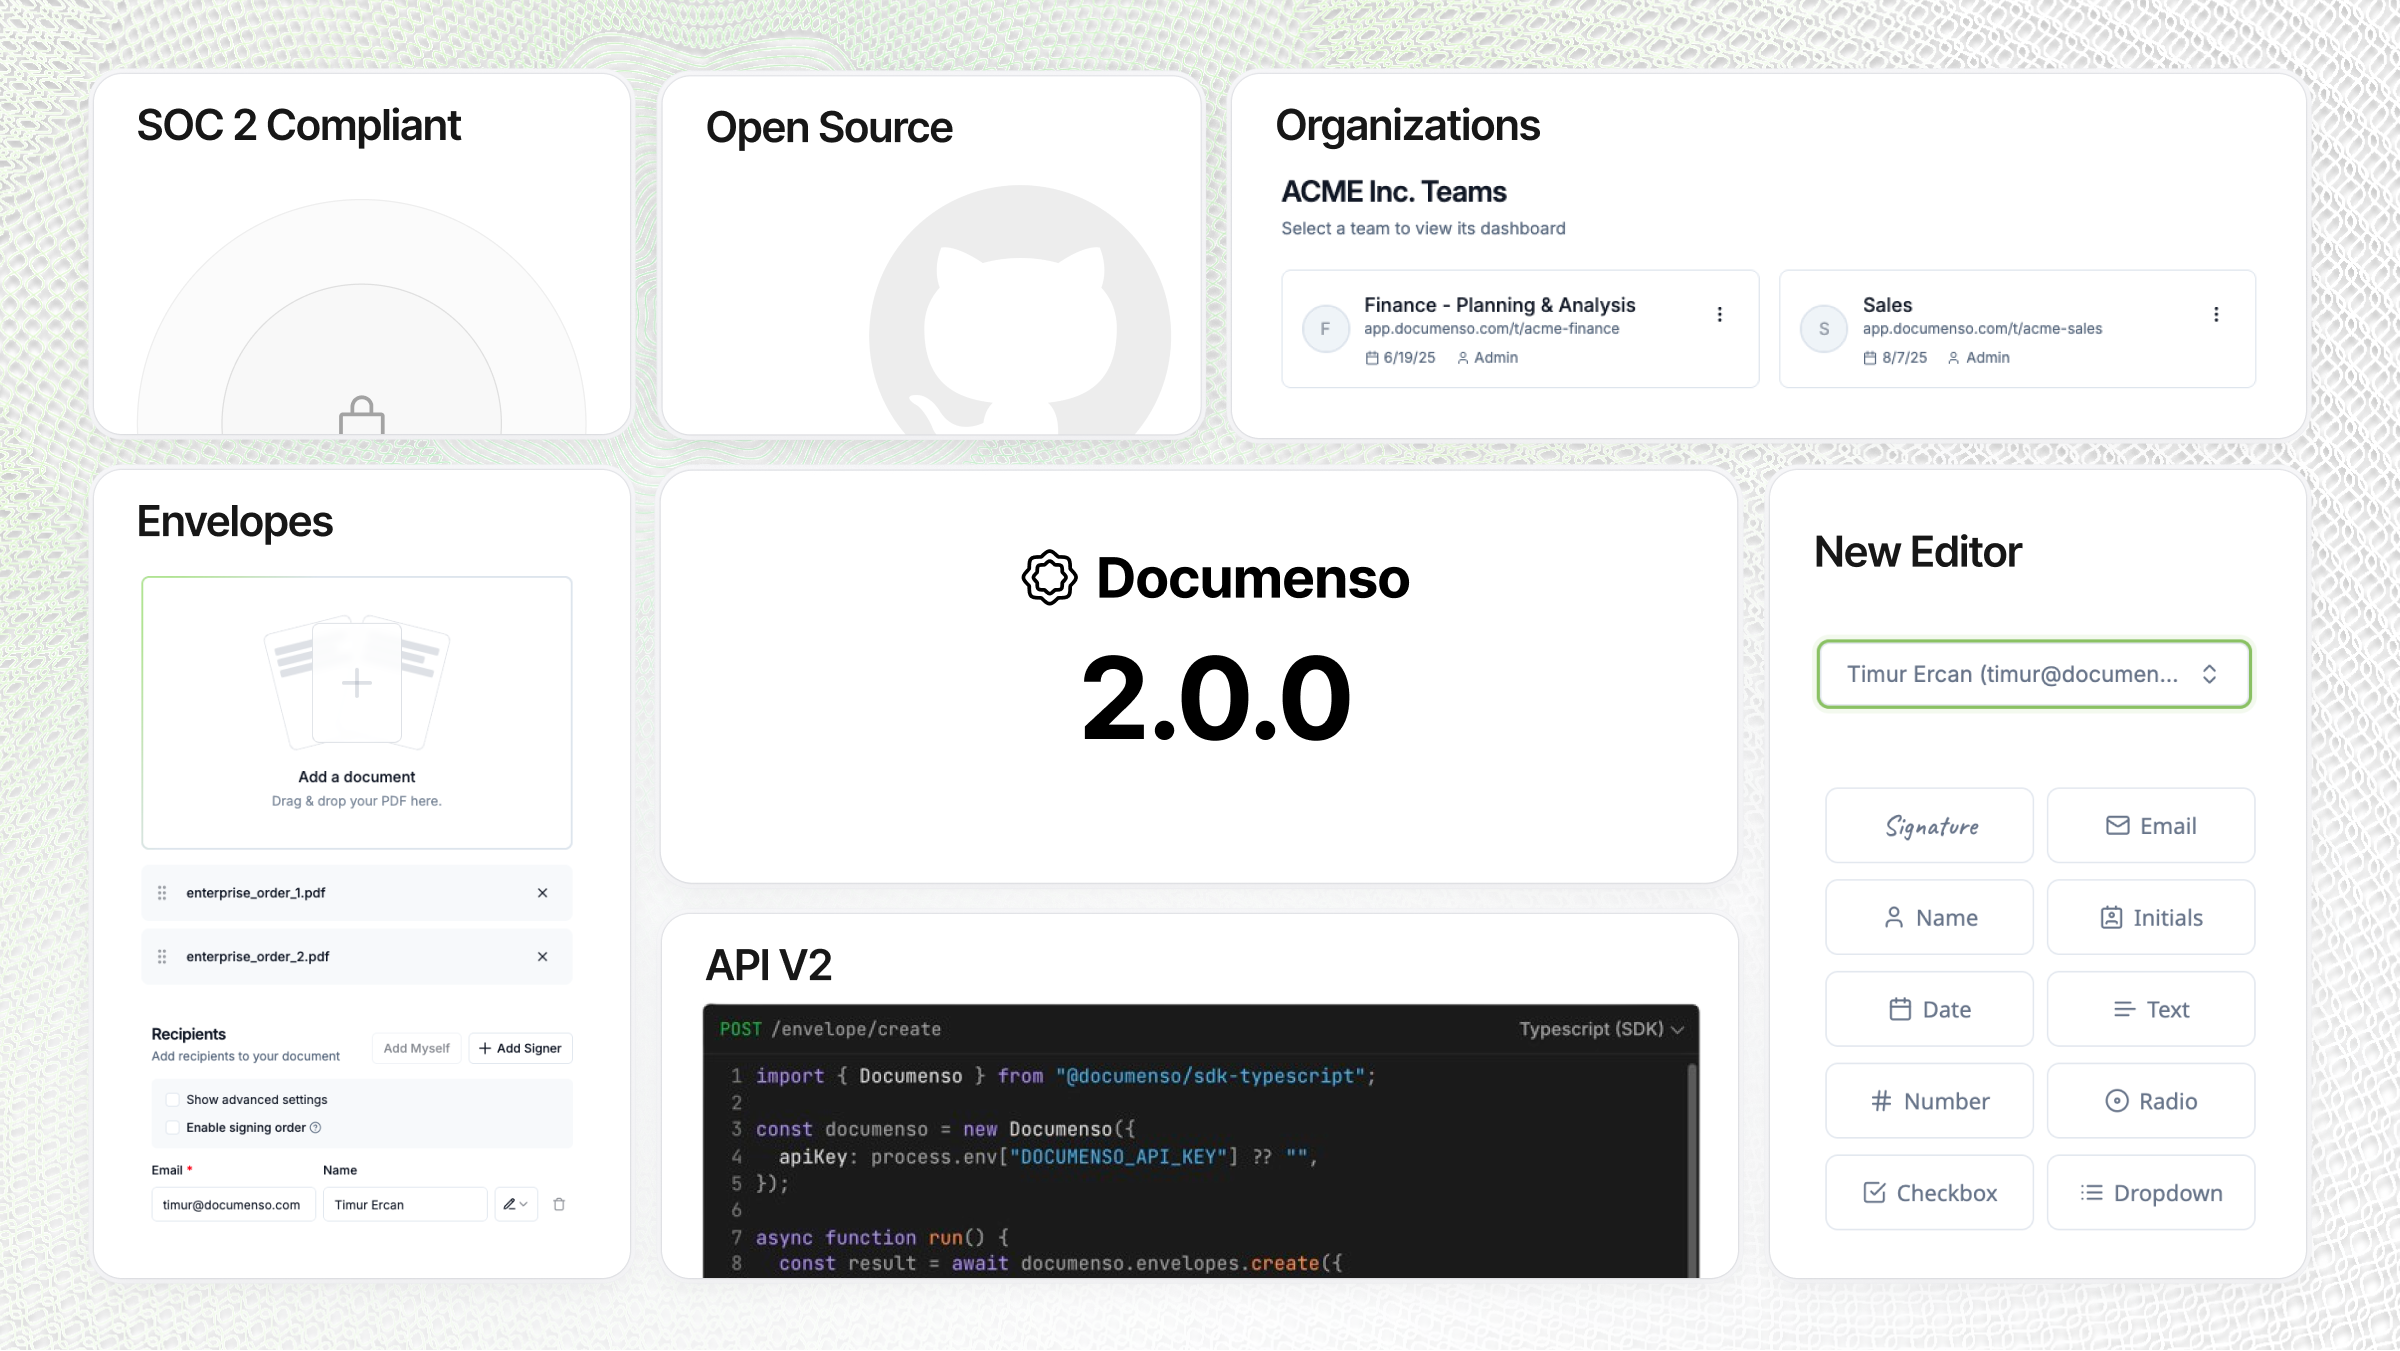Click the Documenso logo badge
2400x1351 pixels.
point(1046,575)
